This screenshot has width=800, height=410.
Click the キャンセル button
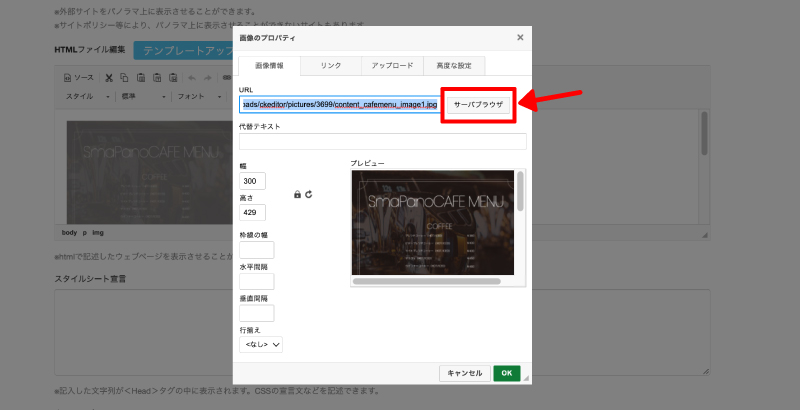pyautogui.click(x=464, y=373)
